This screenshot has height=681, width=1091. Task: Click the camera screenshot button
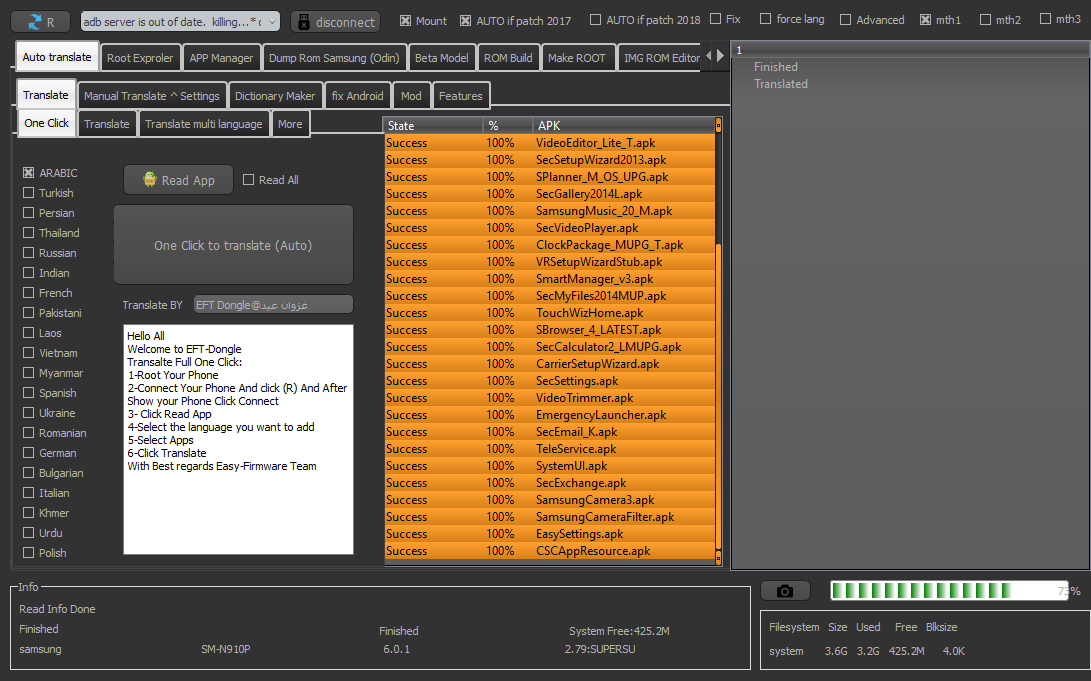click(x=785, y=591)
